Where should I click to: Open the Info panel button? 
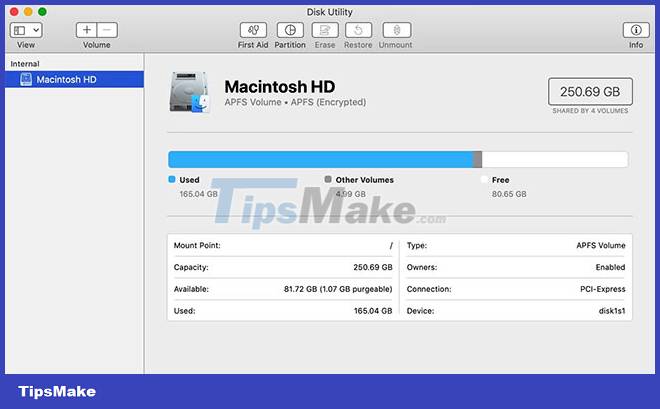click(636, 30)
